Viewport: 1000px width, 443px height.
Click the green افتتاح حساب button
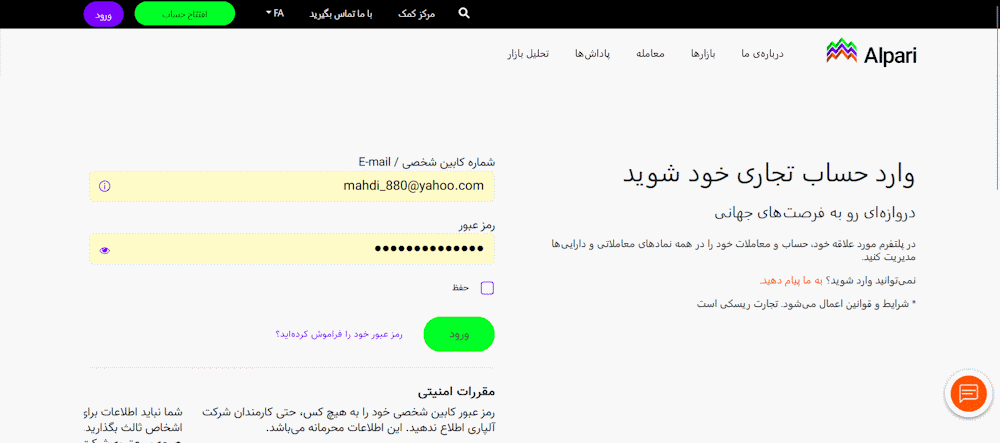(185, 13)
